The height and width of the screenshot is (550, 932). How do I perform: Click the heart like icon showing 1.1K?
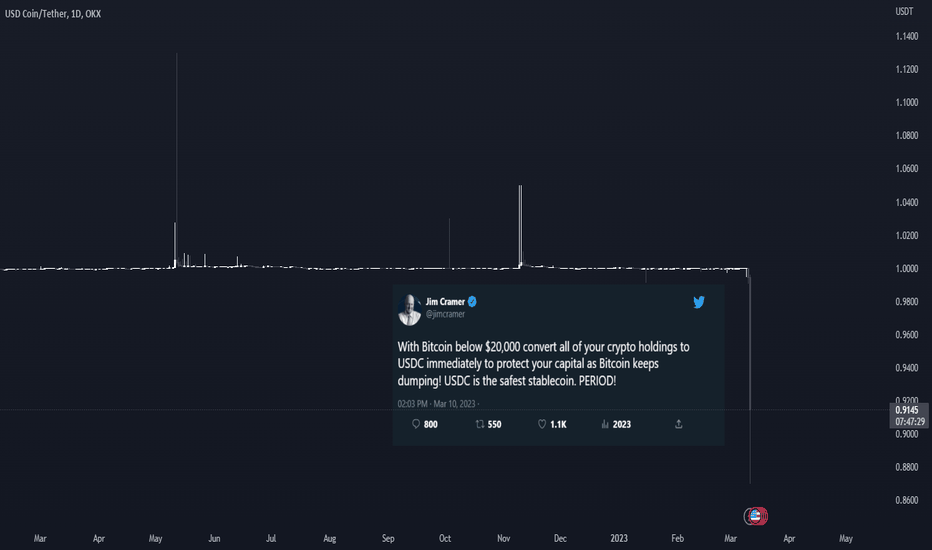click(541, 424)
